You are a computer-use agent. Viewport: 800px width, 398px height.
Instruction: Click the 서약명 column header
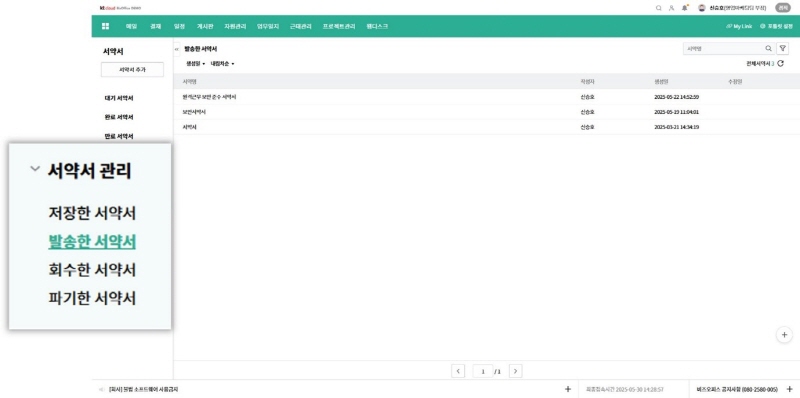pos(190,82)
